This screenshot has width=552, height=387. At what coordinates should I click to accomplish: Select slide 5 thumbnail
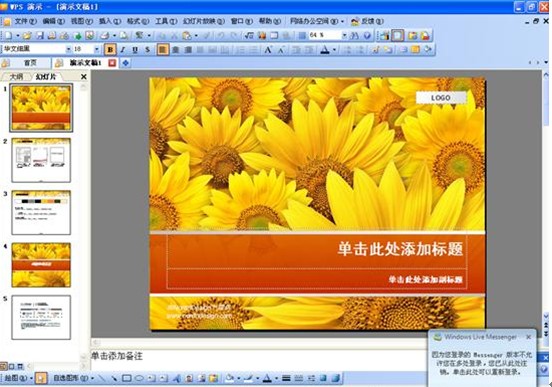41,317
